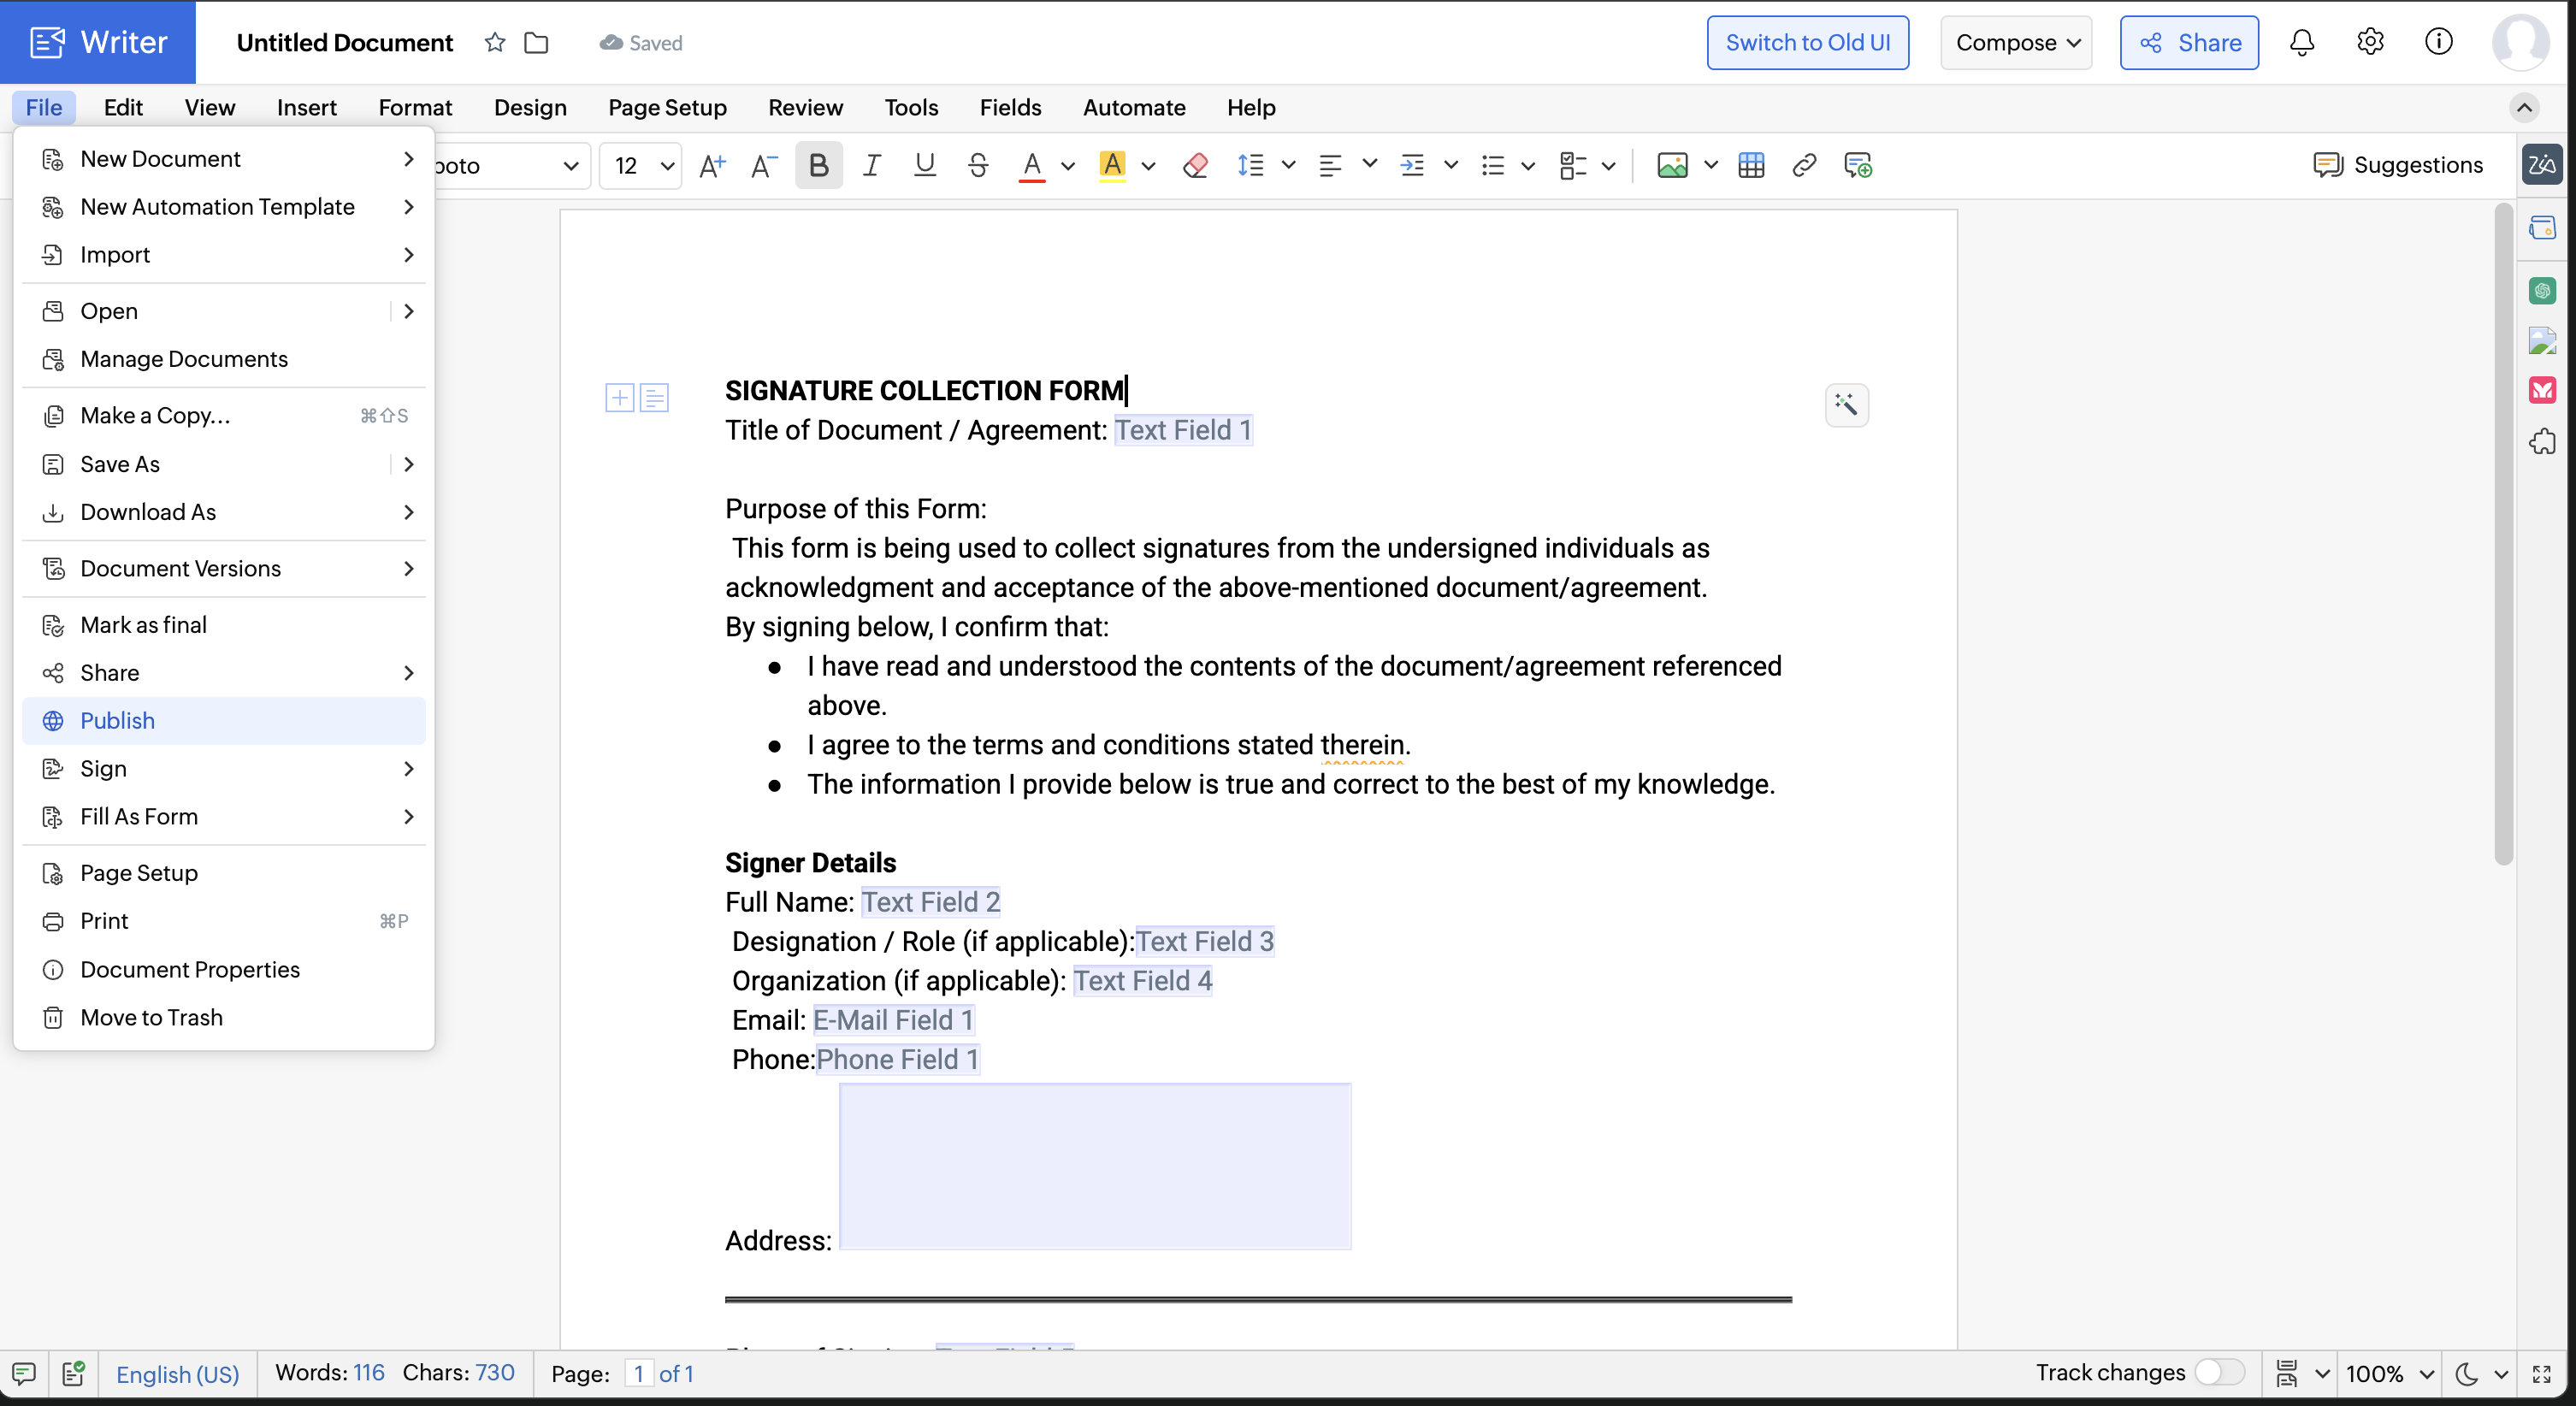Open the font size dropdown
The height and width of the screenshot is (1406, 2576).
point(667,165)
